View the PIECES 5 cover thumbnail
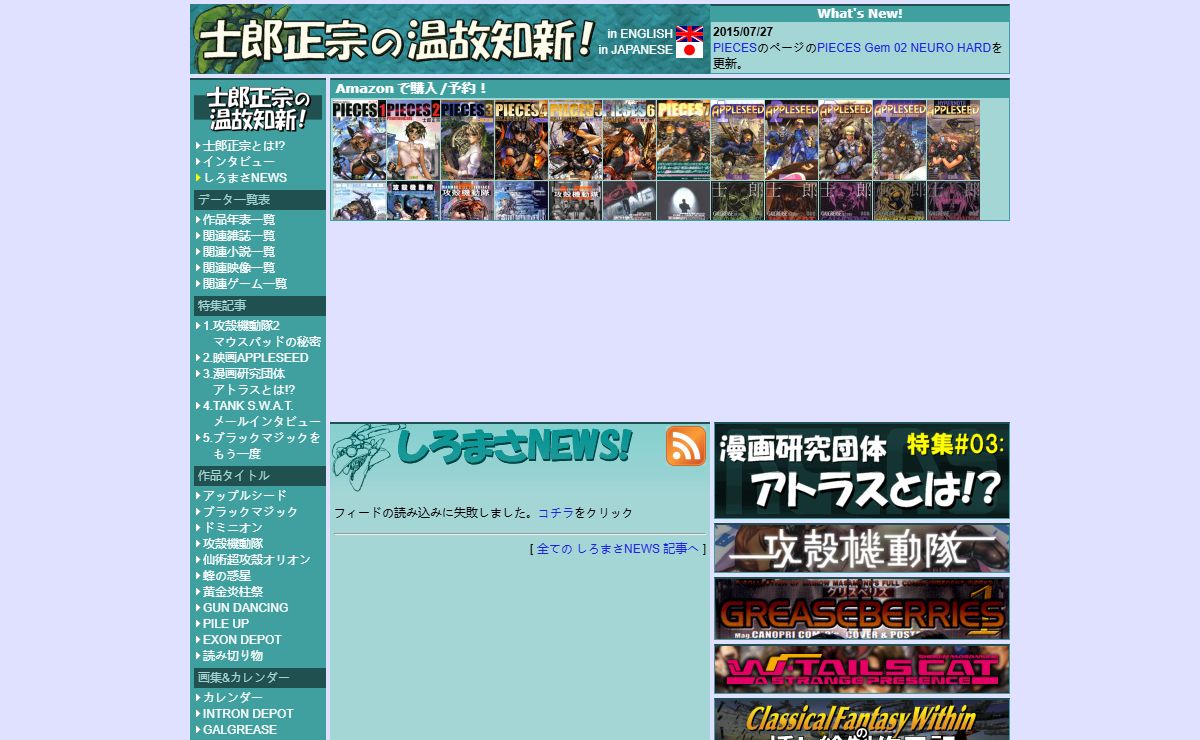This screenshot has height=740, width=1200. [575, 140]
